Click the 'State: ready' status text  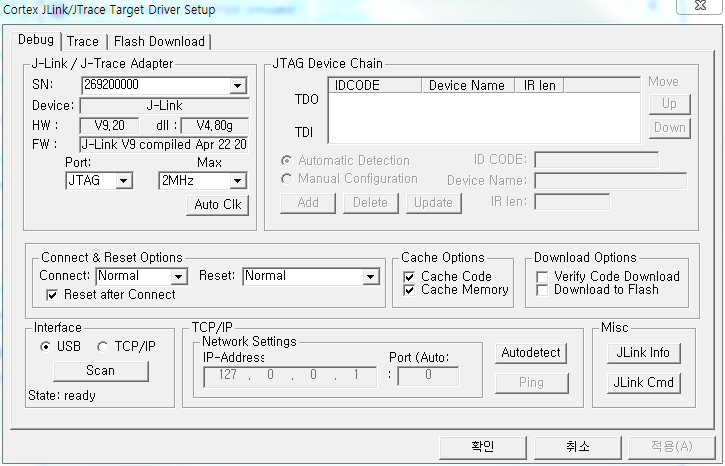click(62, 396)
